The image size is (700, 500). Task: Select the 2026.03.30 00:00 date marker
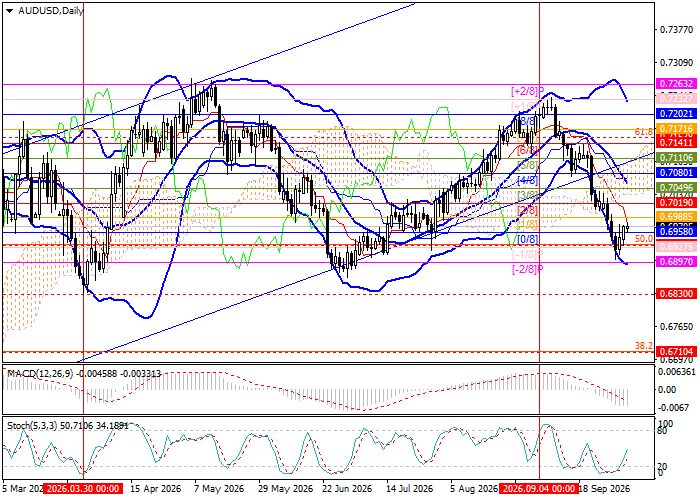tap(83, 489)
